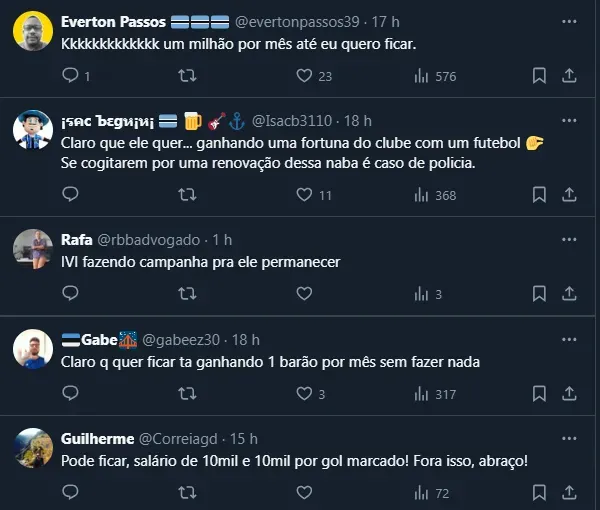Bookmark Everton Passos's tweet

point(539,76)
